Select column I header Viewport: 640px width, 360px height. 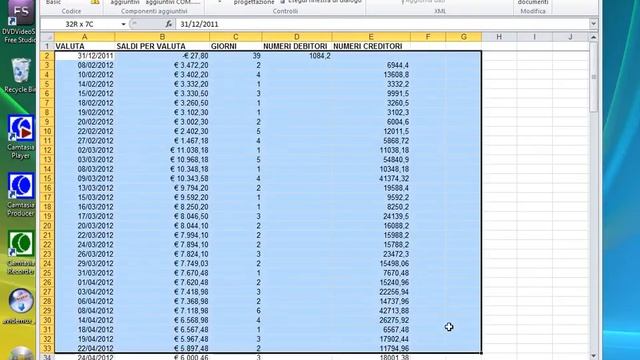pos(534,37)
